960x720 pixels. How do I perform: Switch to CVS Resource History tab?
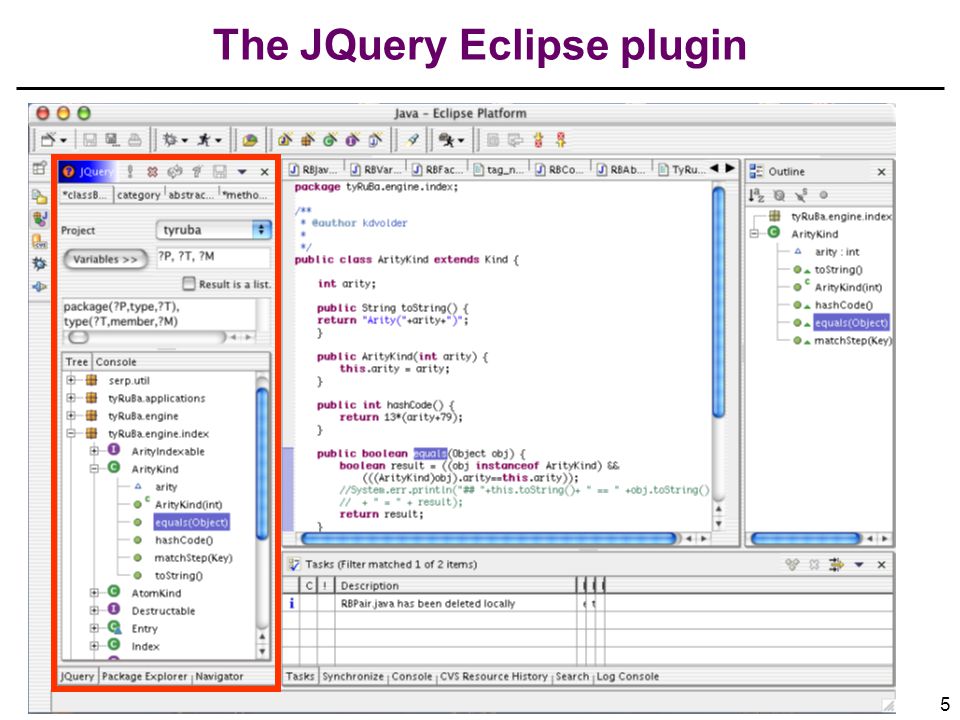click(493, 676)
